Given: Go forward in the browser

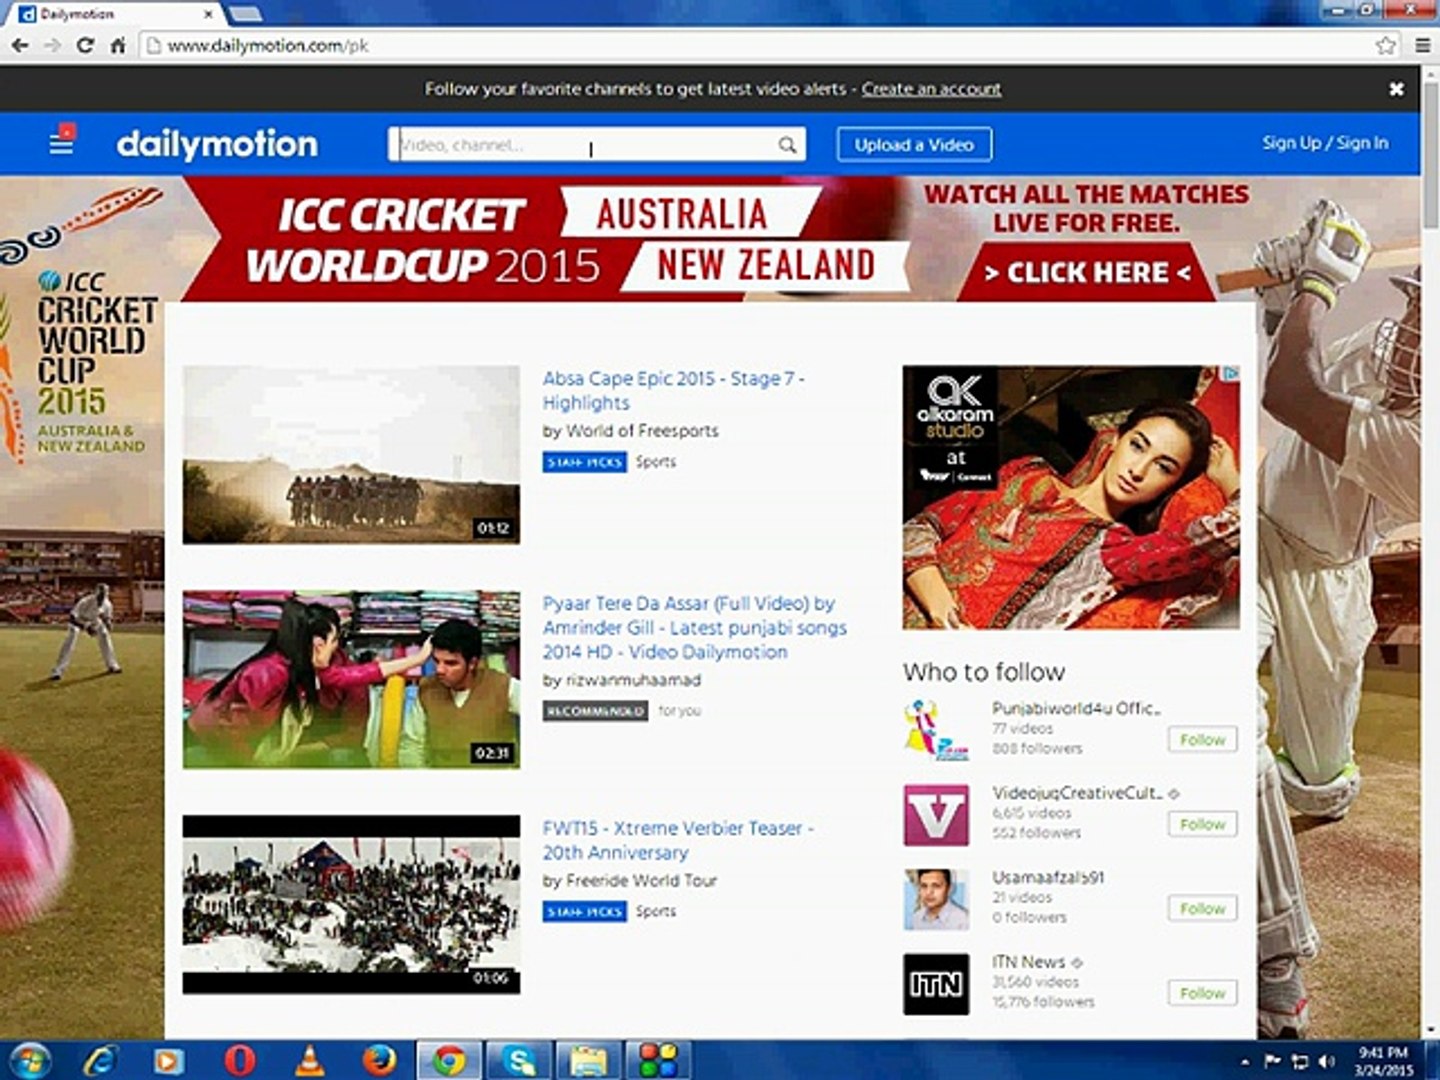Looking at the screenshot, I should click(52, 45).
